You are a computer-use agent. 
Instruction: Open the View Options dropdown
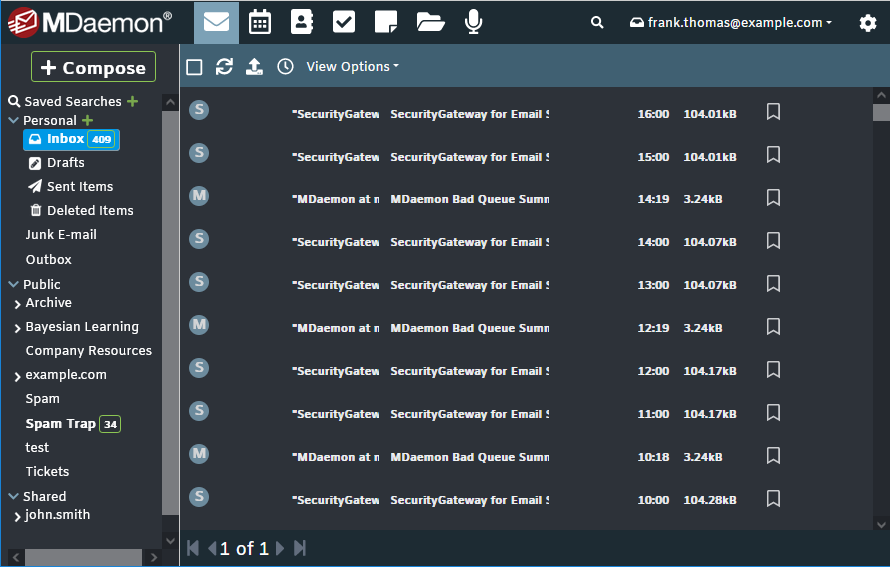pyautogui.click(x=352, y=66)
